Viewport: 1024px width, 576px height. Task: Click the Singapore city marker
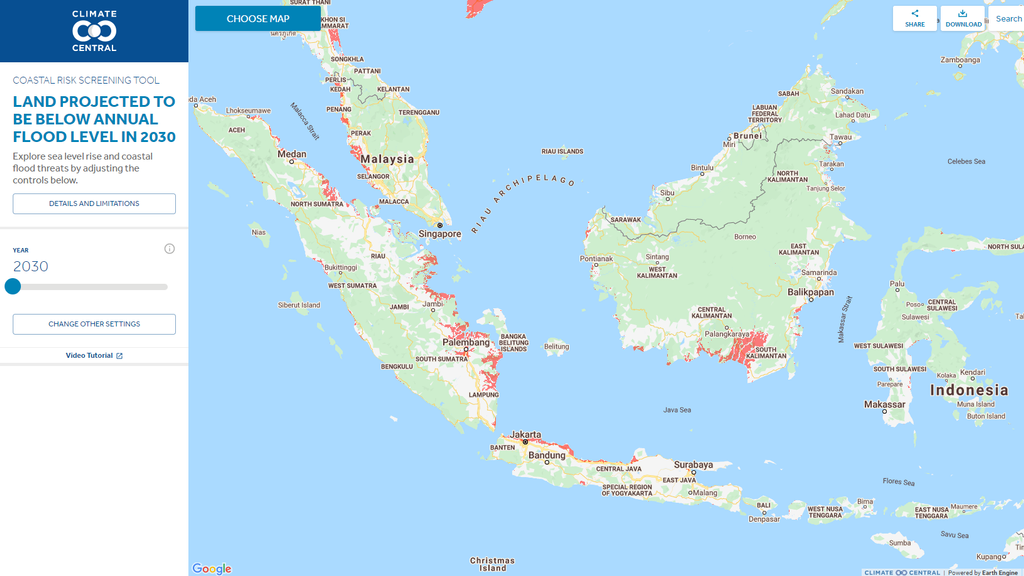tap(440, 225)
